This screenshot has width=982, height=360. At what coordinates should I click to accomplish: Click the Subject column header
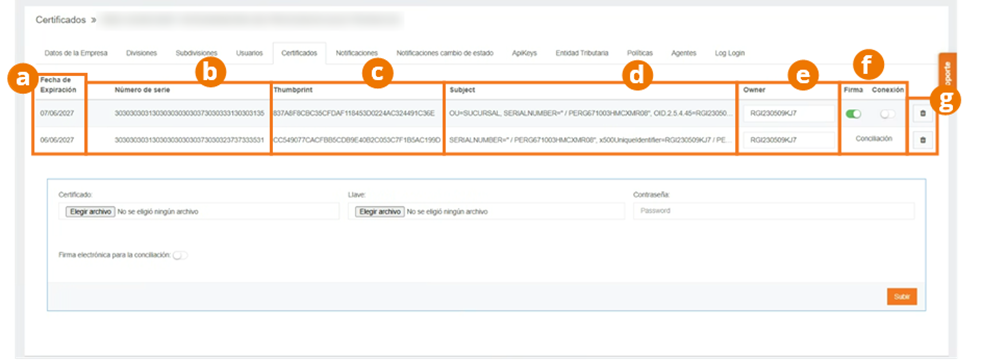point(462,90)
